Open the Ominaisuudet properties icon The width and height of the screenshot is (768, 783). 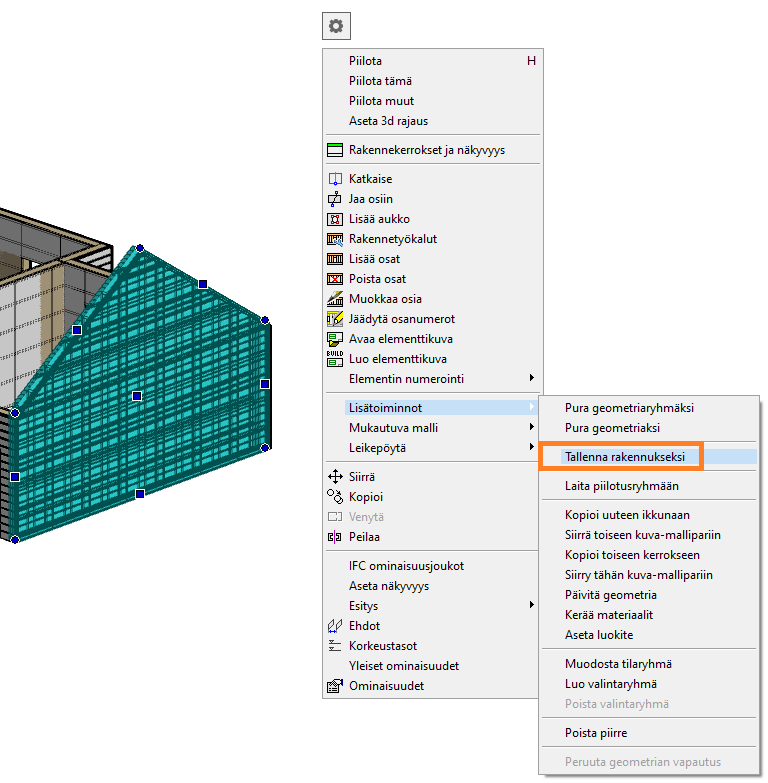[x=335, y=686]
